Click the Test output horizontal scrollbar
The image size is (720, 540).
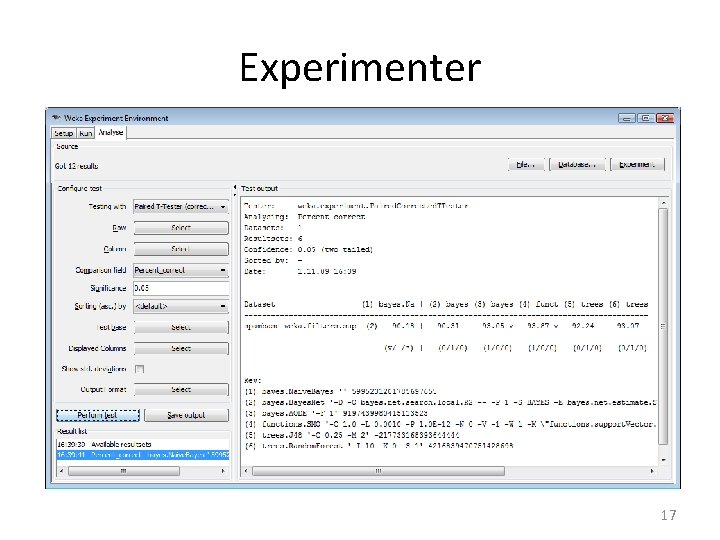click(378, 471)
